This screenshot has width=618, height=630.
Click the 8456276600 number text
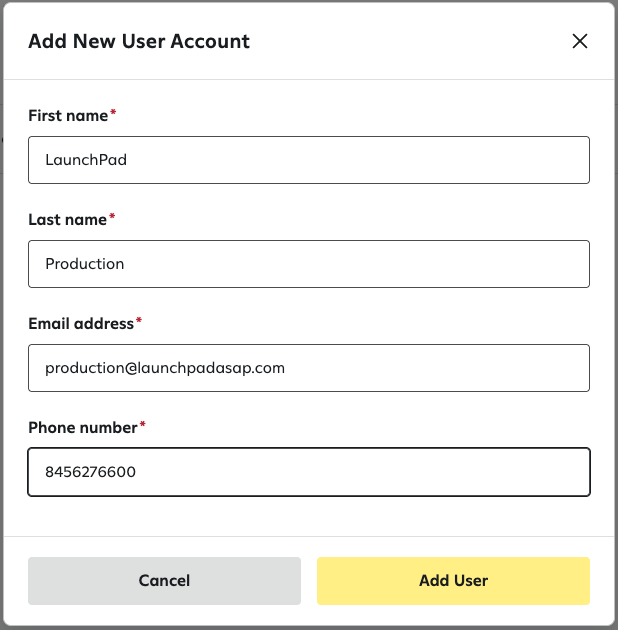coord(90,472)
